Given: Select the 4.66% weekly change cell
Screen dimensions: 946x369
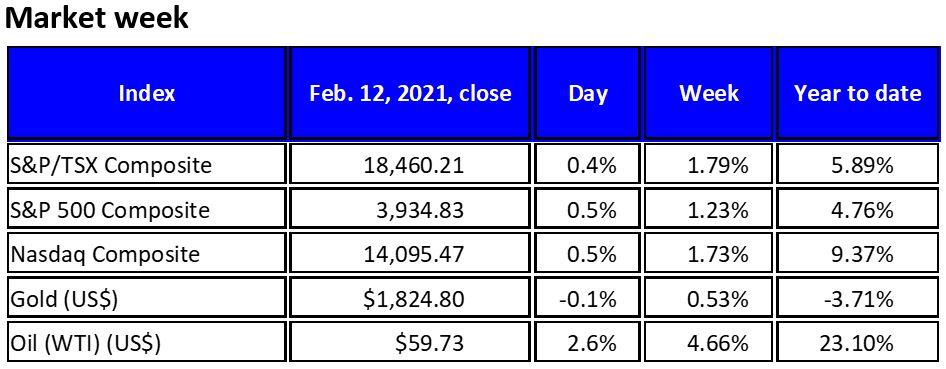Looking at the screenshot, I should click(708, 343).
